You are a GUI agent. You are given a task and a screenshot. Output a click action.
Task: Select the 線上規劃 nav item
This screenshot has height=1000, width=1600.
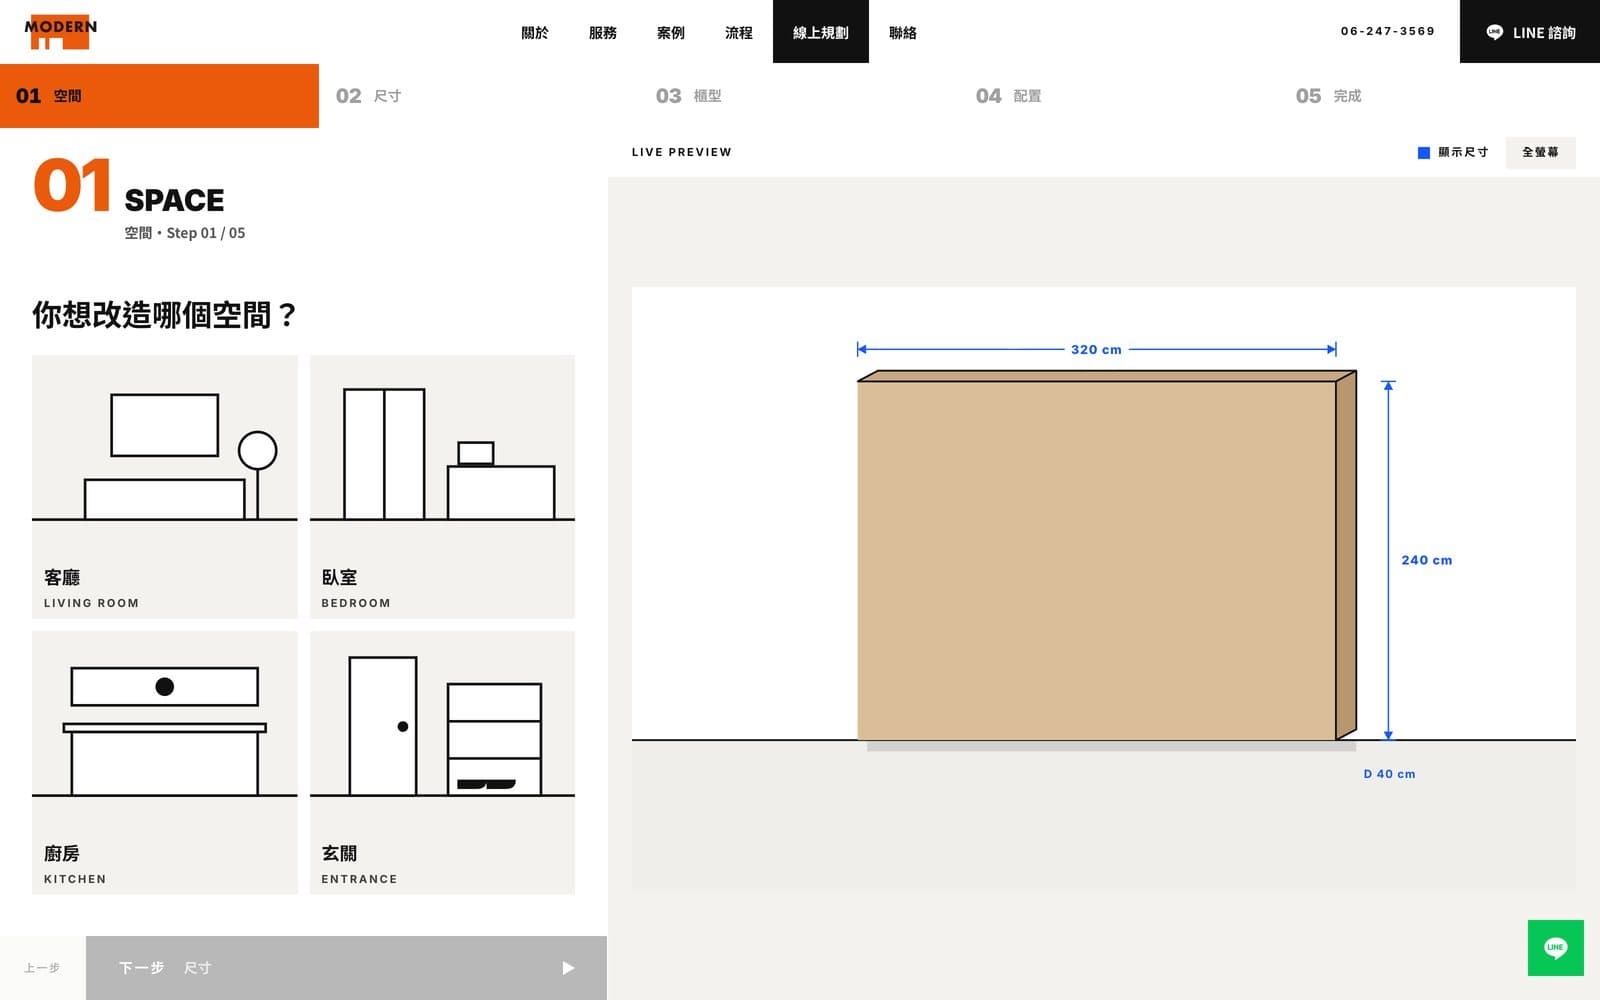coord(821,32)
